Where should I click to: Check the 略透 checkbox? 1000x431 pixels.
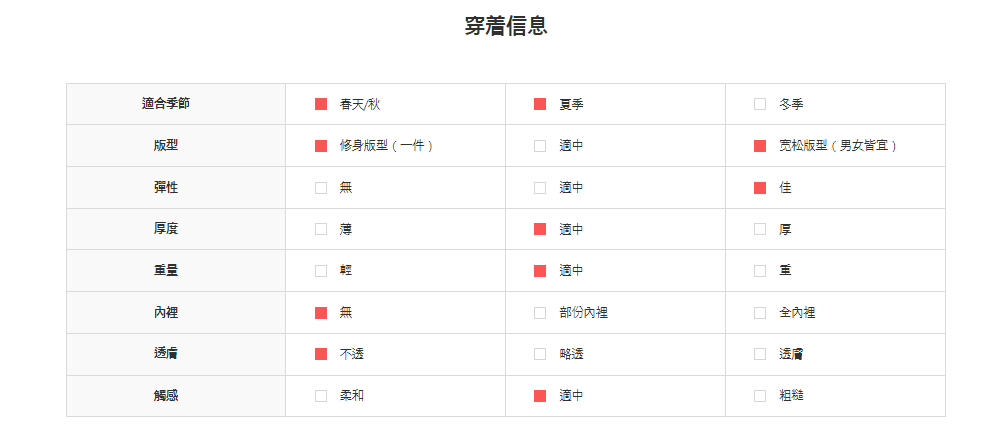(540, 354)
